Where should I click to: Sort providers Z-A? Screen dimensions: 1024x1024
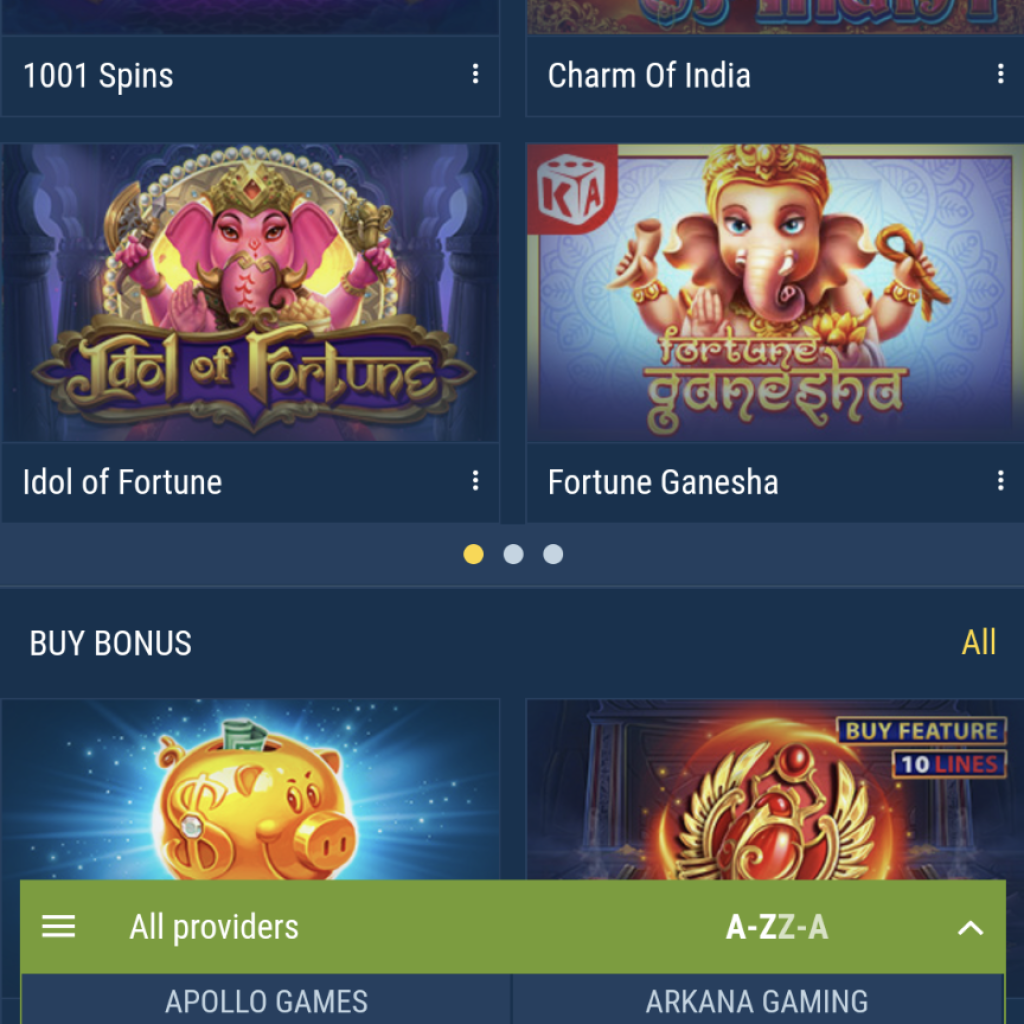click(803, 927)
